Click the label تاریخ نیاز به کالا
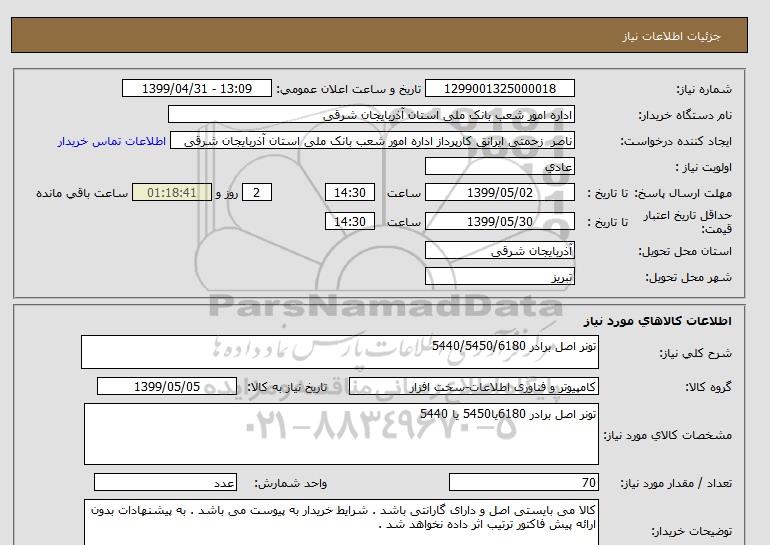 coord(287,387)
